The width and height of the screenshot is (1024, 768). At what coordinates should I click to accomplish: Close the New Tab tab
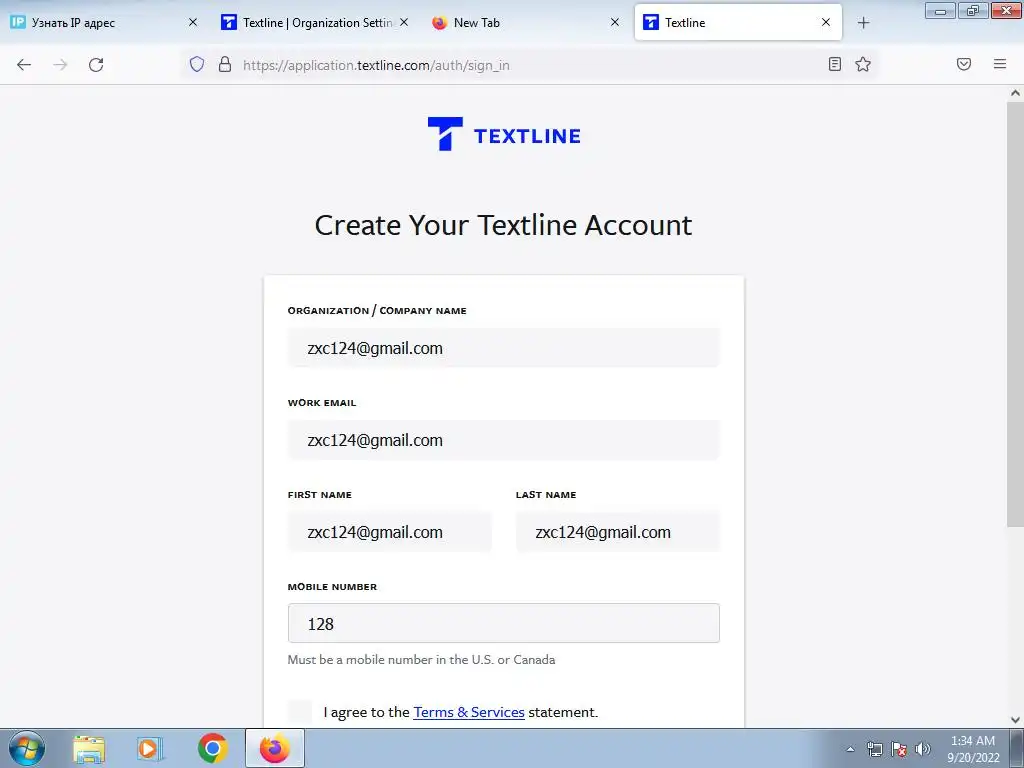[615, 22]
